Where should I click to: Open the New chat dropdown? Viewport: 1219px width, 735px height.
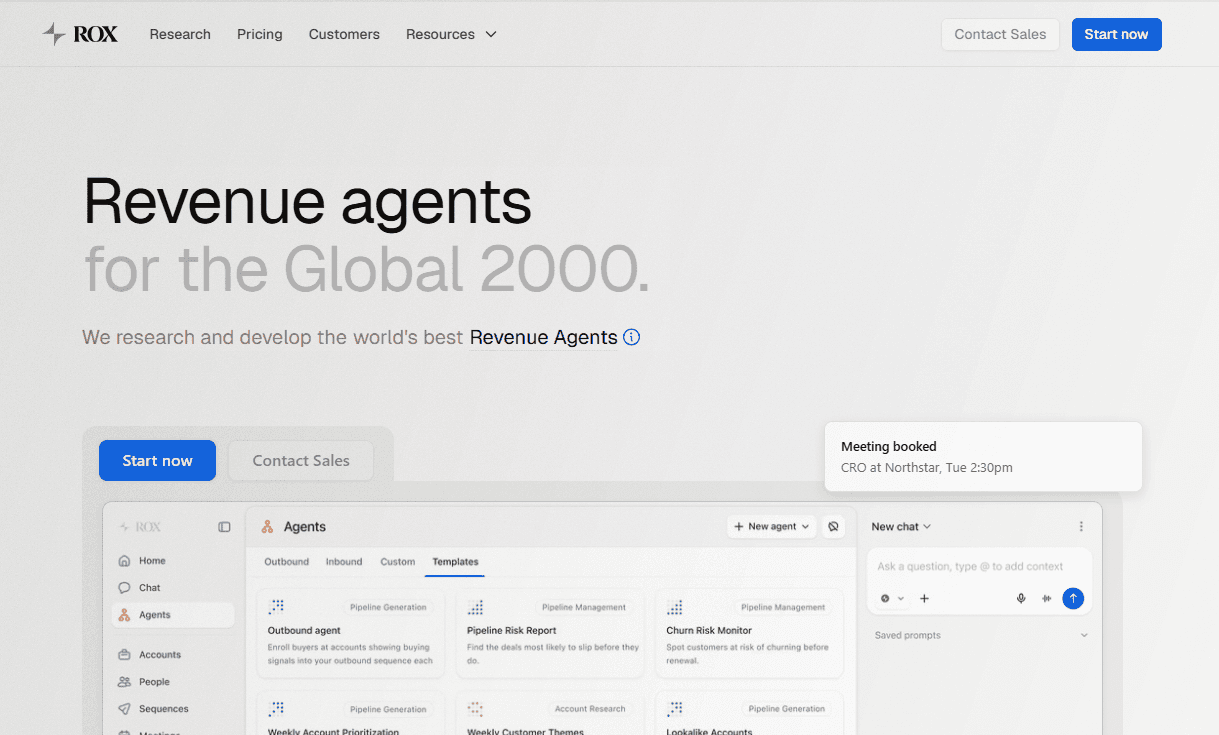901,527
